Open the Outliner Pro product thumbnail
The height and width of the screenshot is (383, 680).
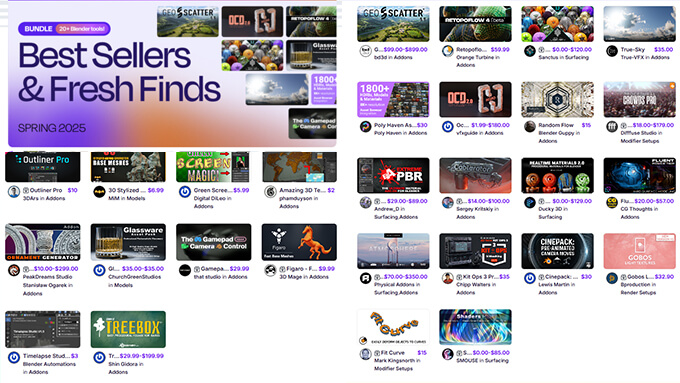click(x=42, y=167)
